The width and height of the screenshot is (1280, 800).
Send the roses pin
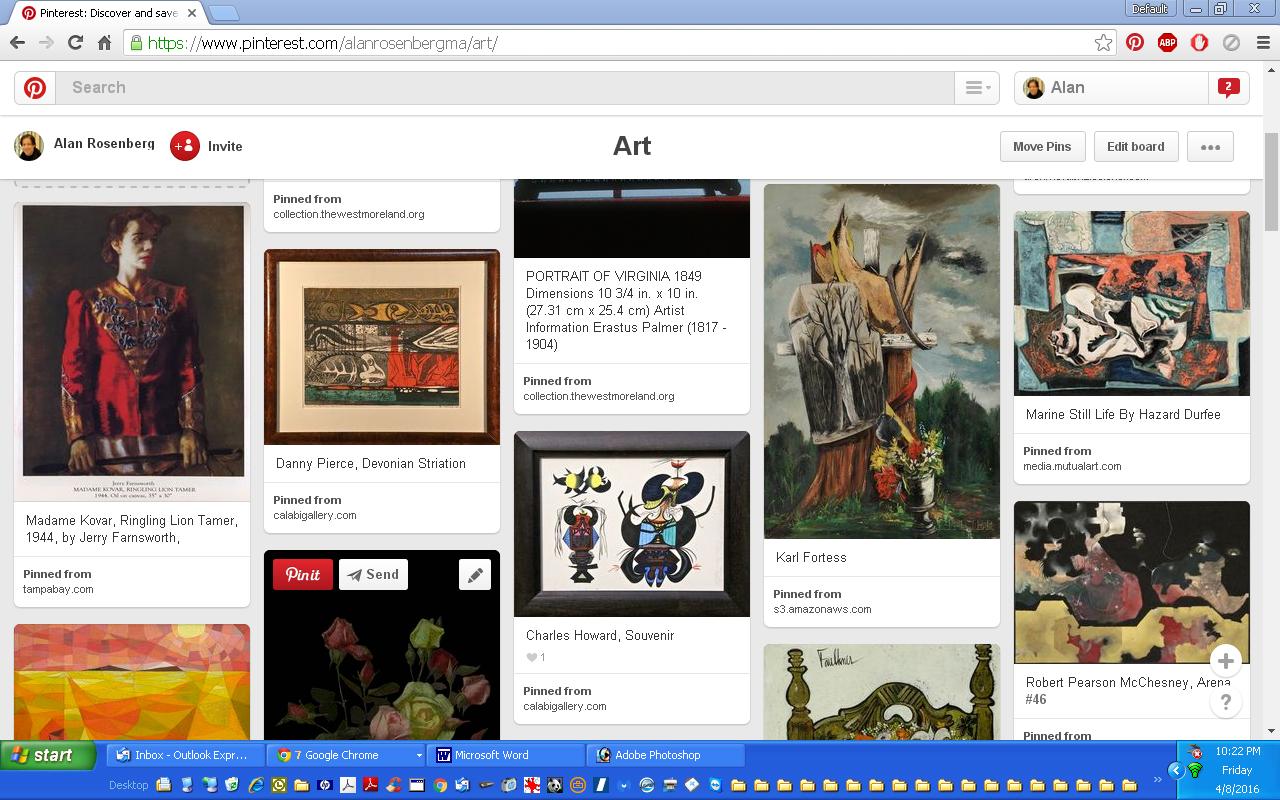373,574
